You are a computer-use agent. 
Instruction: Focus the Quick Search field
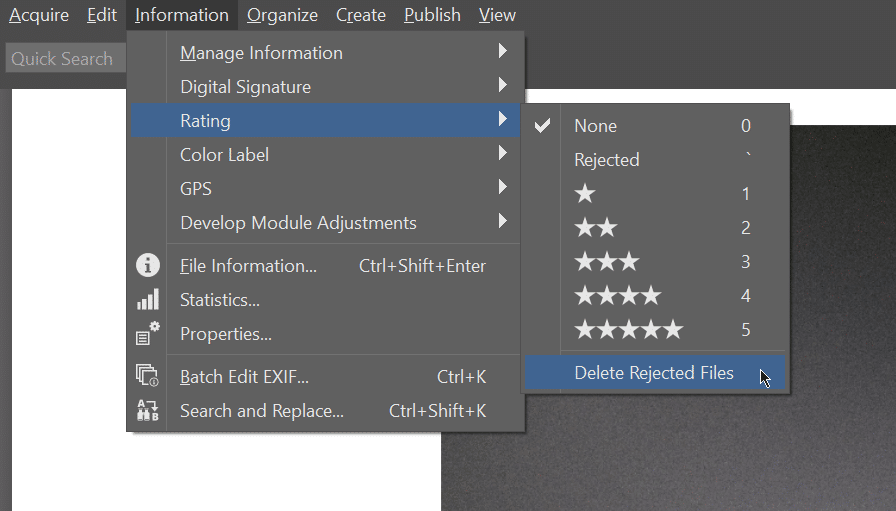coord(65,58)
